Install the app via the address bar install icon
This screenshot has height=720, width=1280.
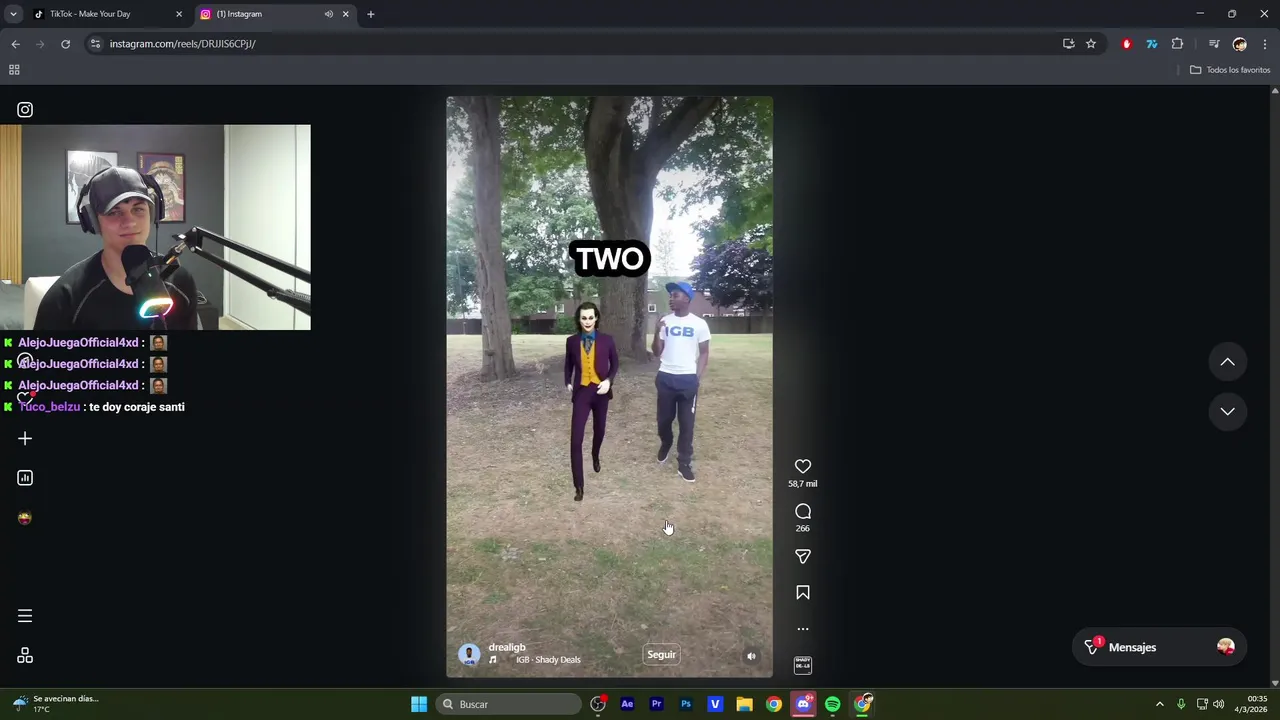[1068, 44]
